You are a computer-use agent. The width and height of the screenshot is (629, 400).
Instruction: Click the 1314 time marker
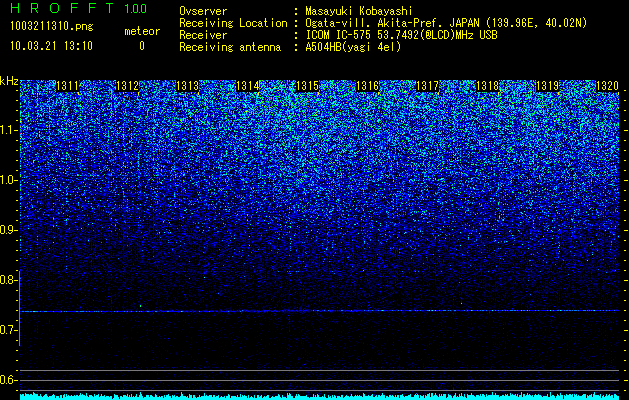tap(248, 86)
